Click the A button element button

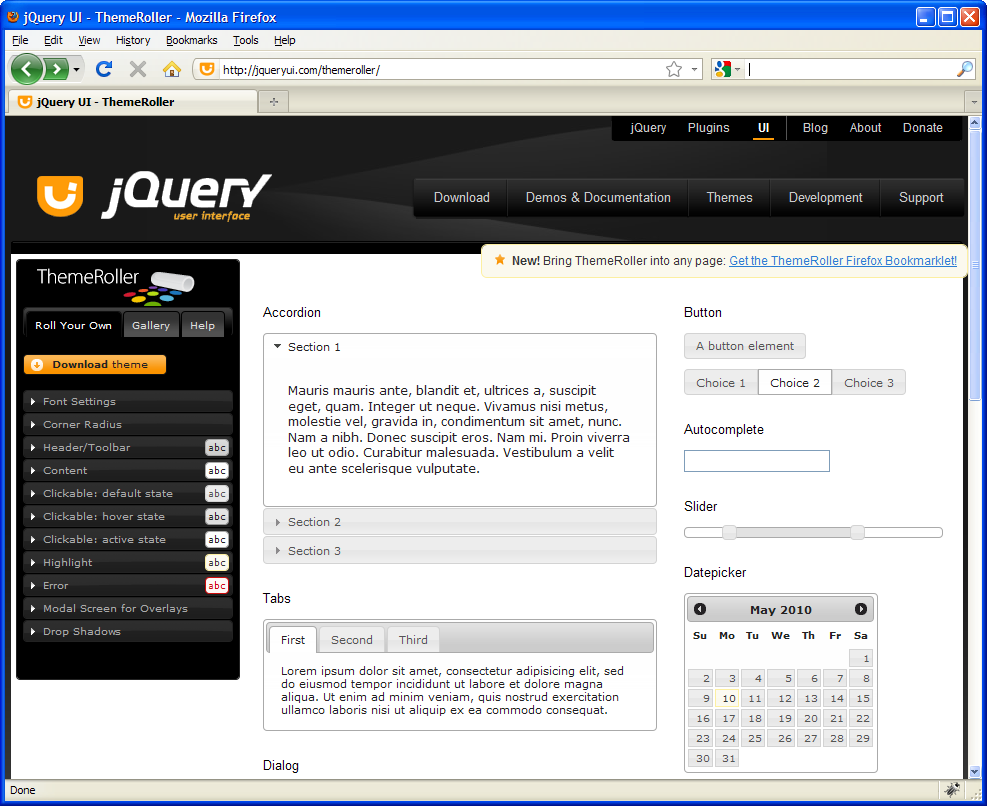coord(745,346)
